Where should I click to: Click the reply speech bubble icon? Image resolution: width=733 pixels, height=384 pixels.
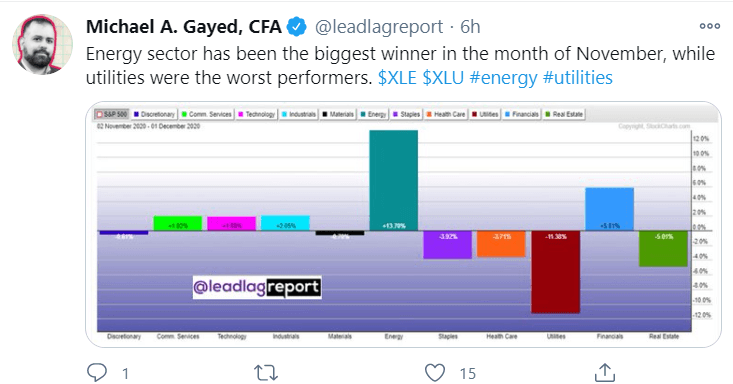pos(97,373)
